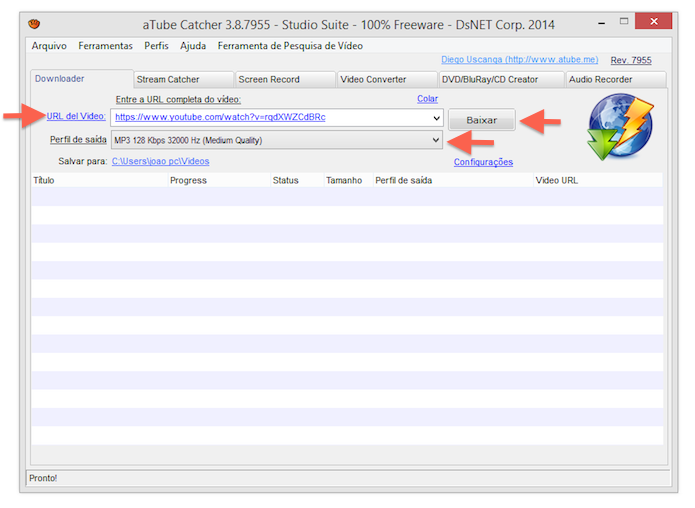Switch to the Video Converter tab
695x508 pixels.
[x=387, y=79]
